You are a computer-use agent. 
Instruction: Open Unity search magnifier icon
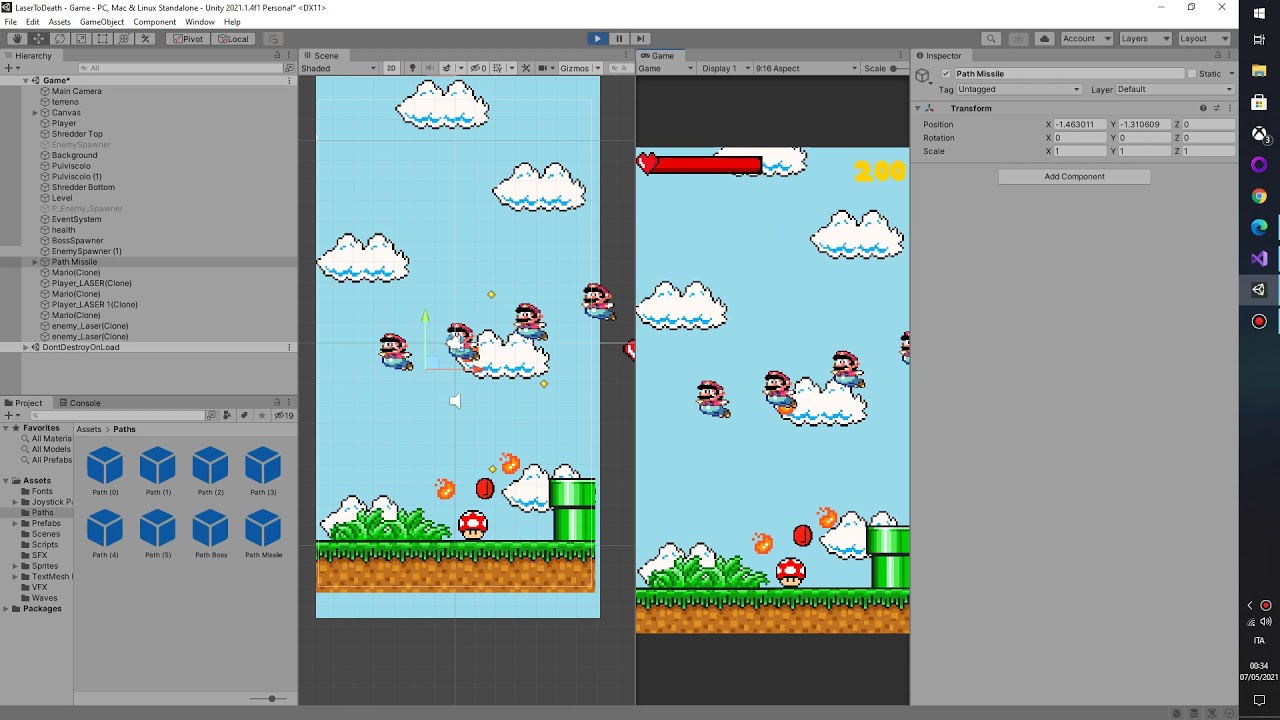(991, 39)
